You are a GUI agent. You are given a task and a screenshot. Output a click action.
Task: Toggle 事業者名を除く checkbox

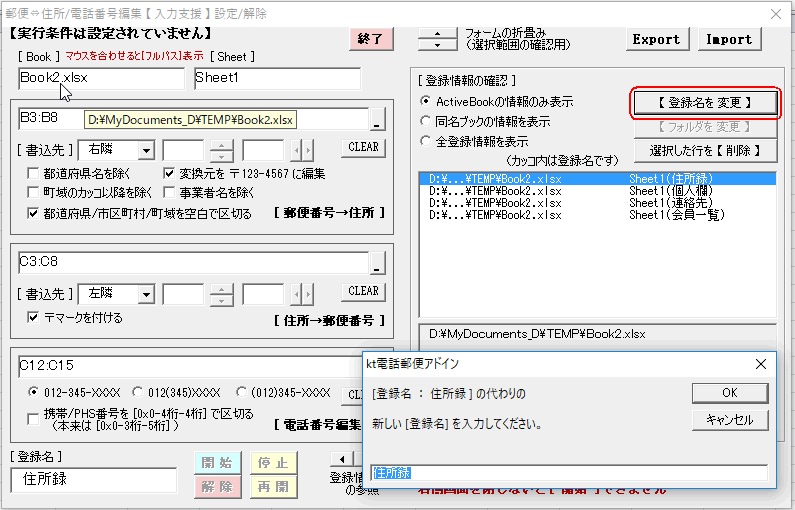(x=169, y=193)
